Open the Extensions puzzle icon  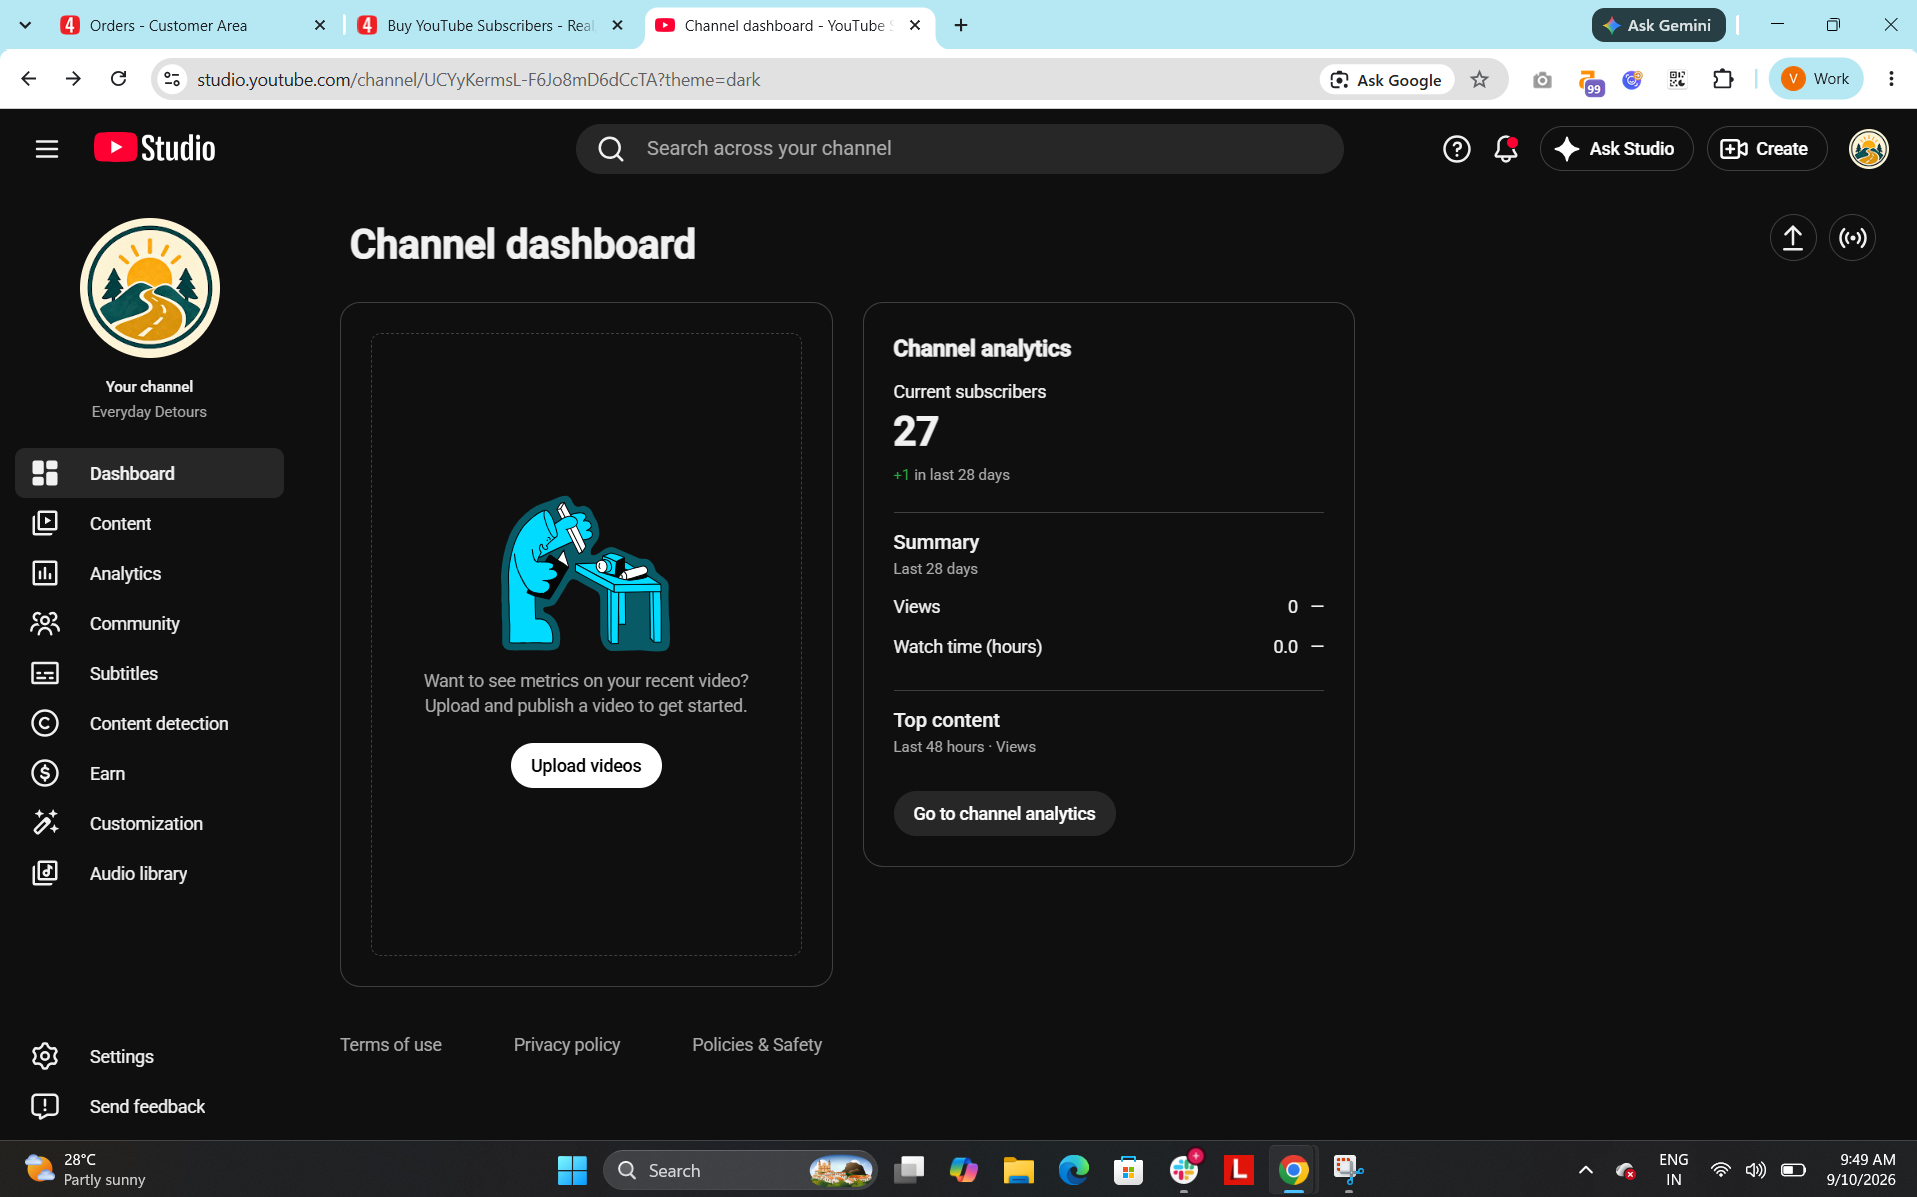click(x=1723, y=79)
